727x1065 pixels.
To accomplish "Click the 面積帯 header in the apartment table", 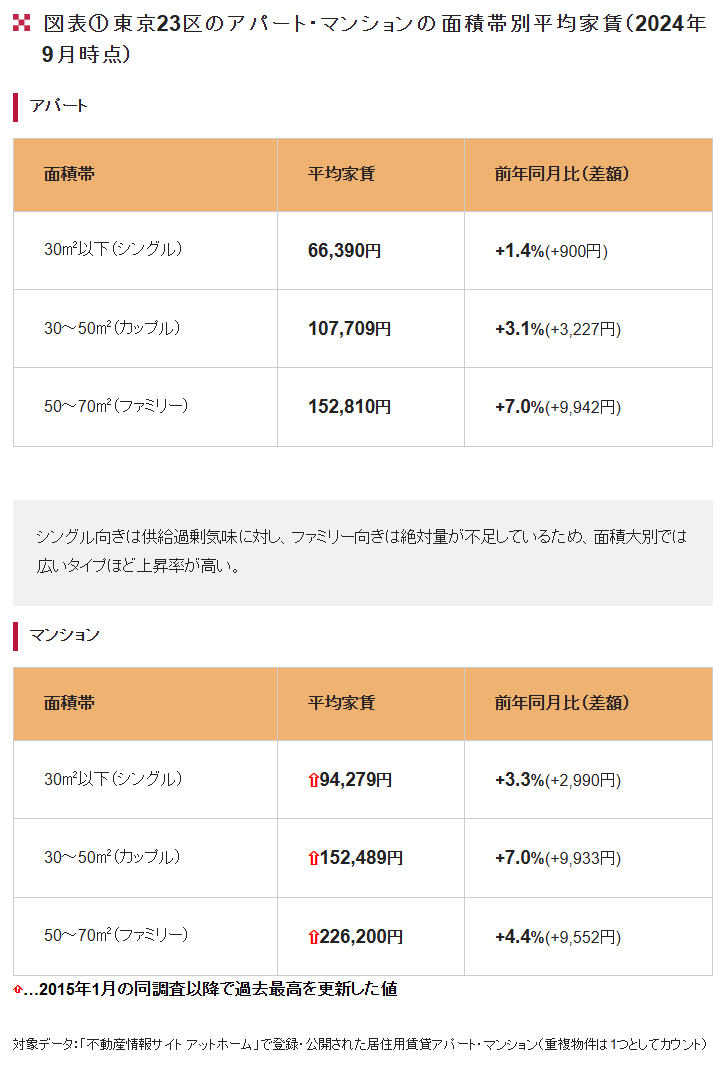I will point(69,174).
